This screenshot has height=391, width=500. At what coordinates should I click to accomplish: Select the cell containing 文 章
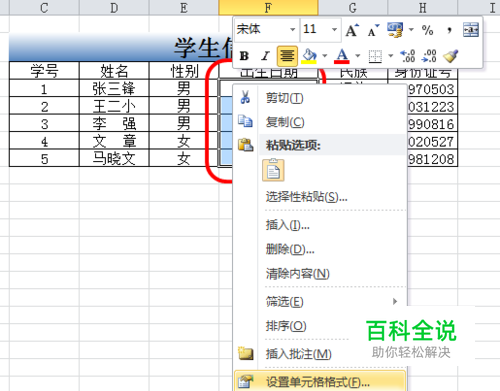114,140
